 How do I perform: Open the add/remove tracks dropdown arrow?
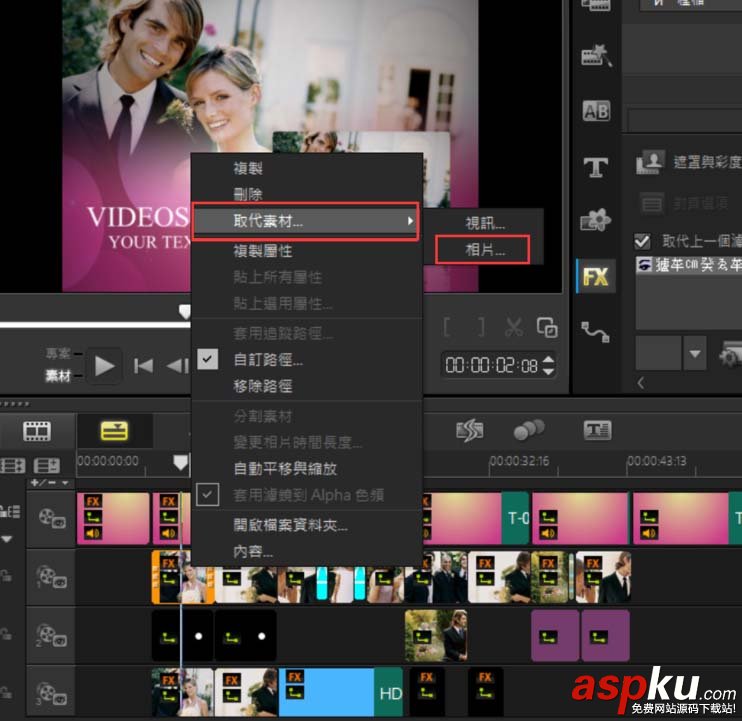[x=65, y=483]
